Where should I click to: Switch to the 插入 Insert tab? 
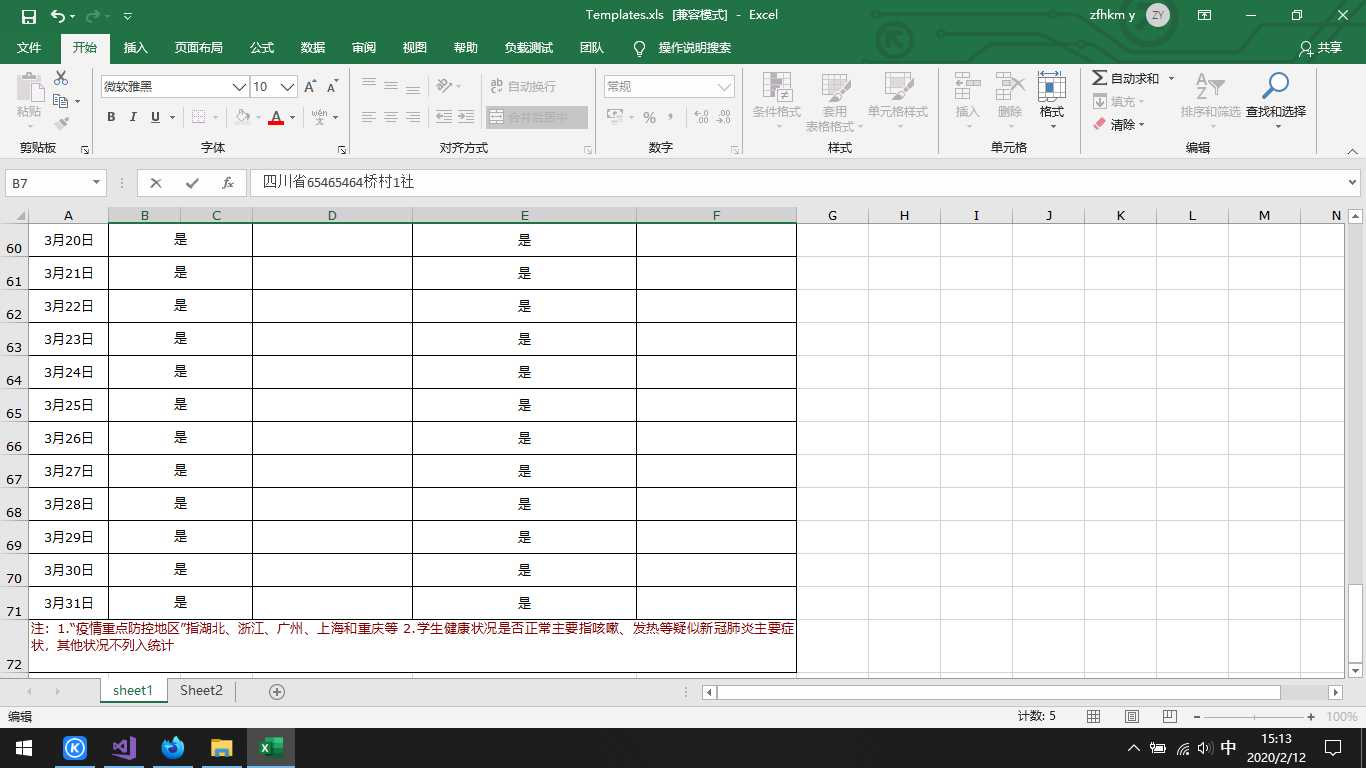pos(135,48)
